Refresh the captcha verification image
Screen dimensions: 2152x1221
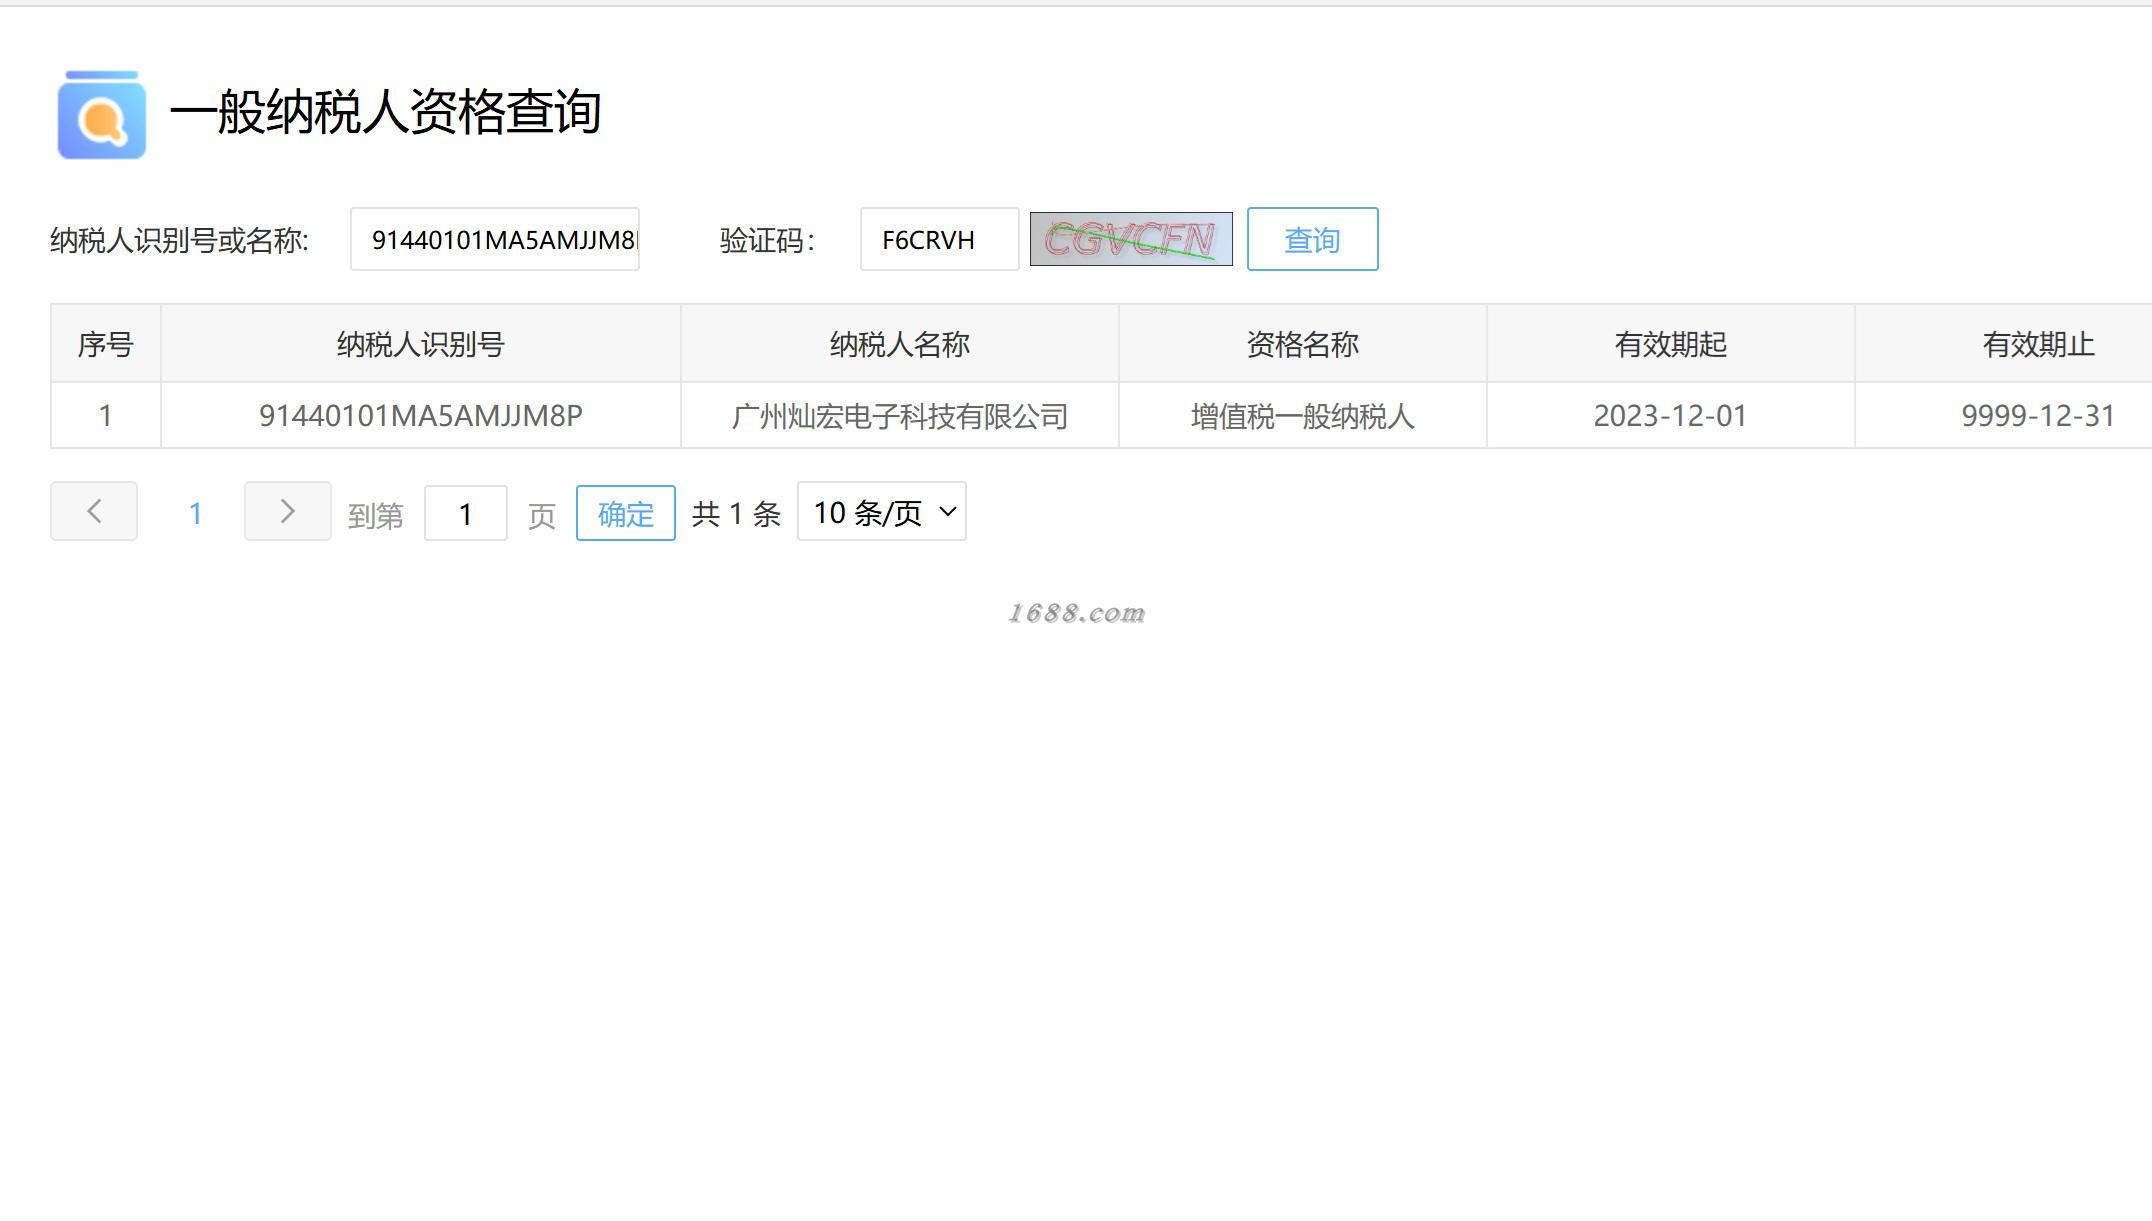coord(1130,240)
